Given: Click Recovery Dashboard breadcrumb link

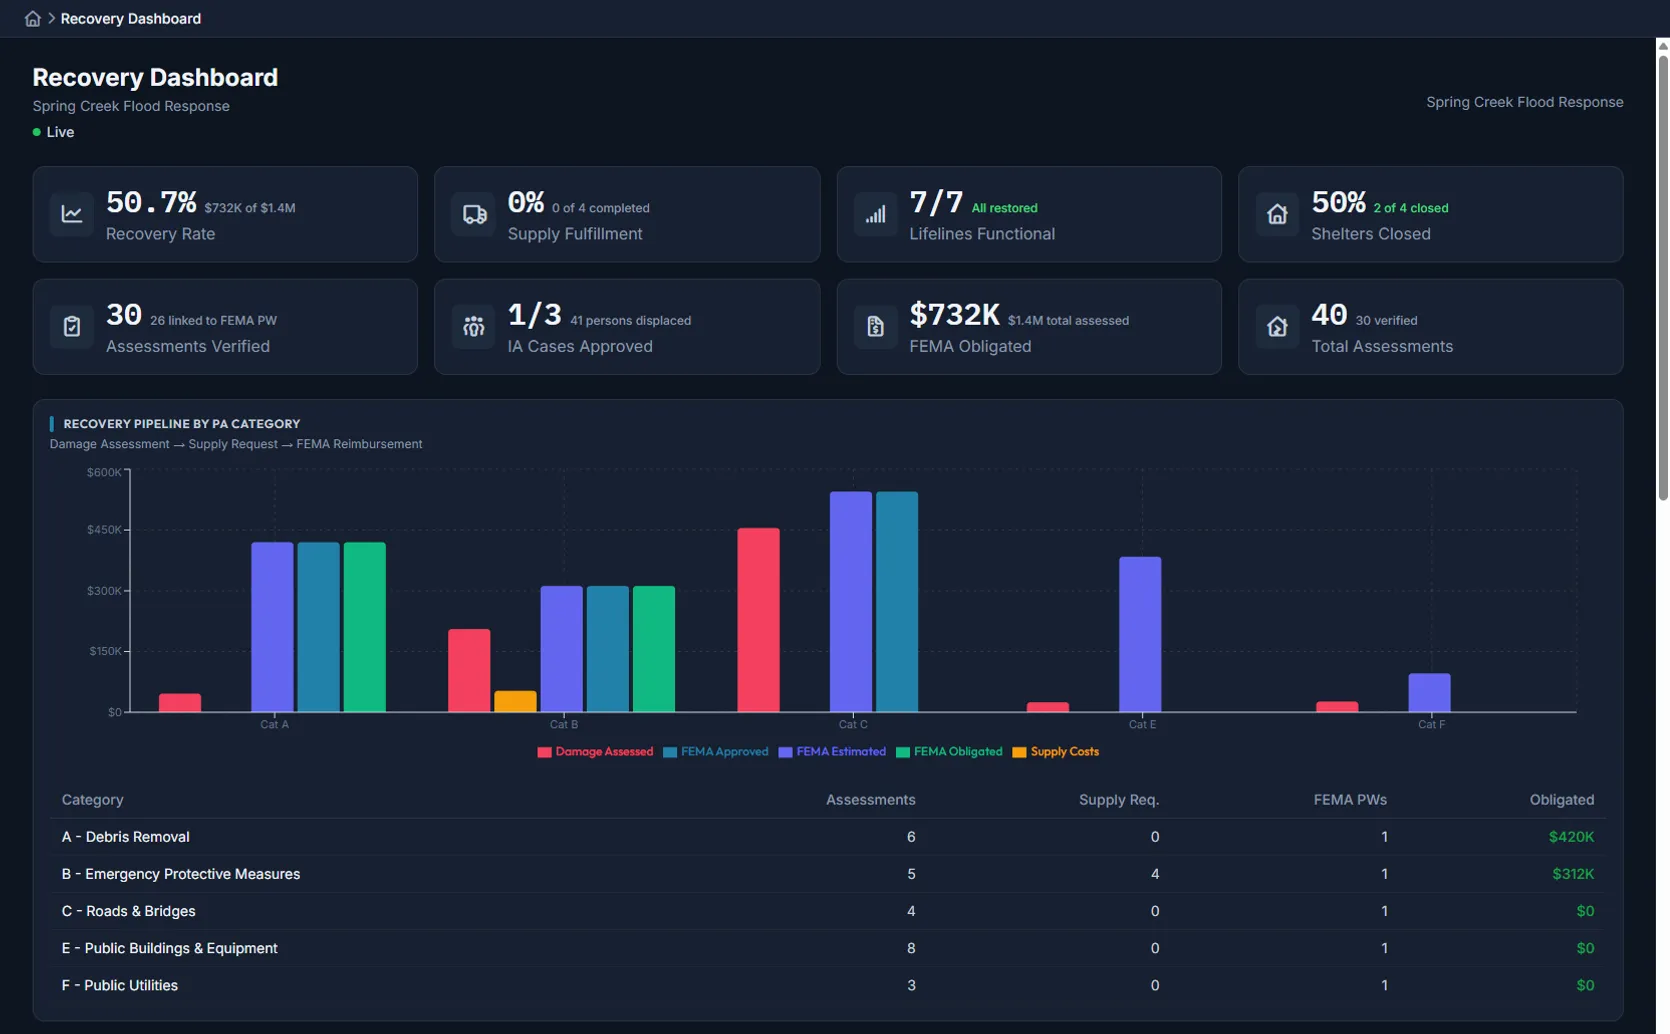Looking at the screenshot, I should (131, 19).
